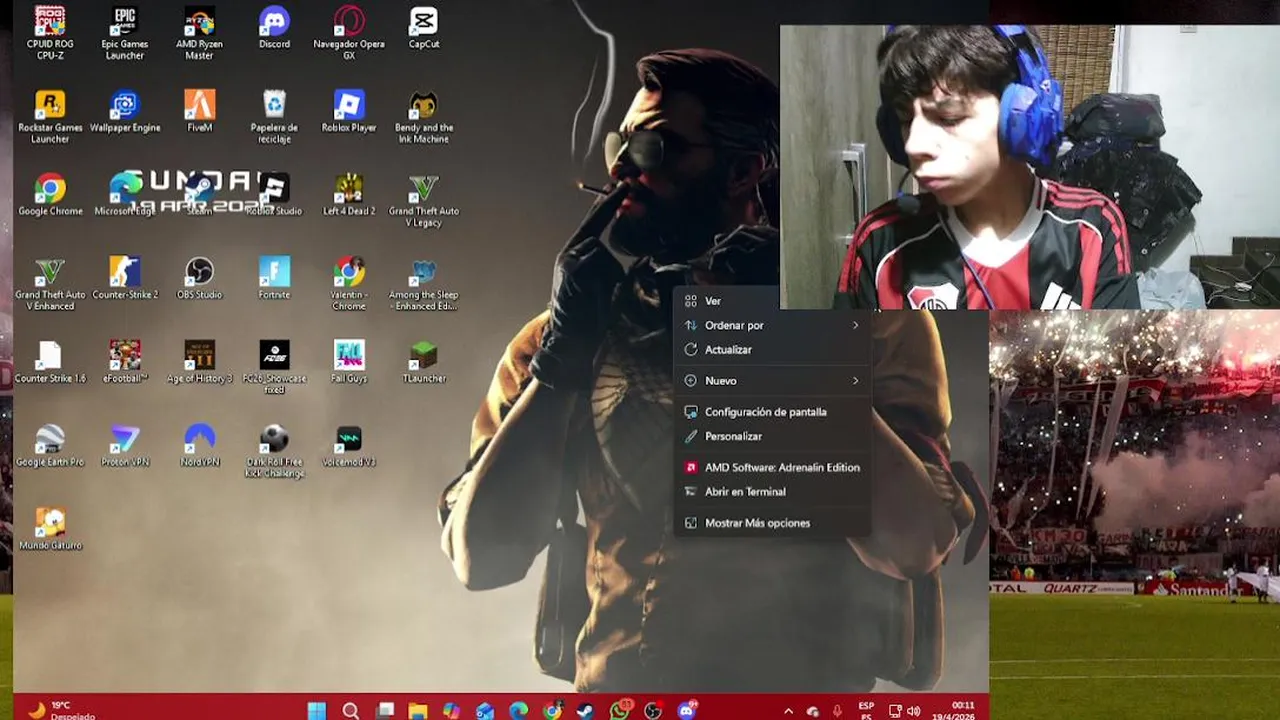
Task: Select the Roblox Player desktop icon
Action: coord(349,112)
